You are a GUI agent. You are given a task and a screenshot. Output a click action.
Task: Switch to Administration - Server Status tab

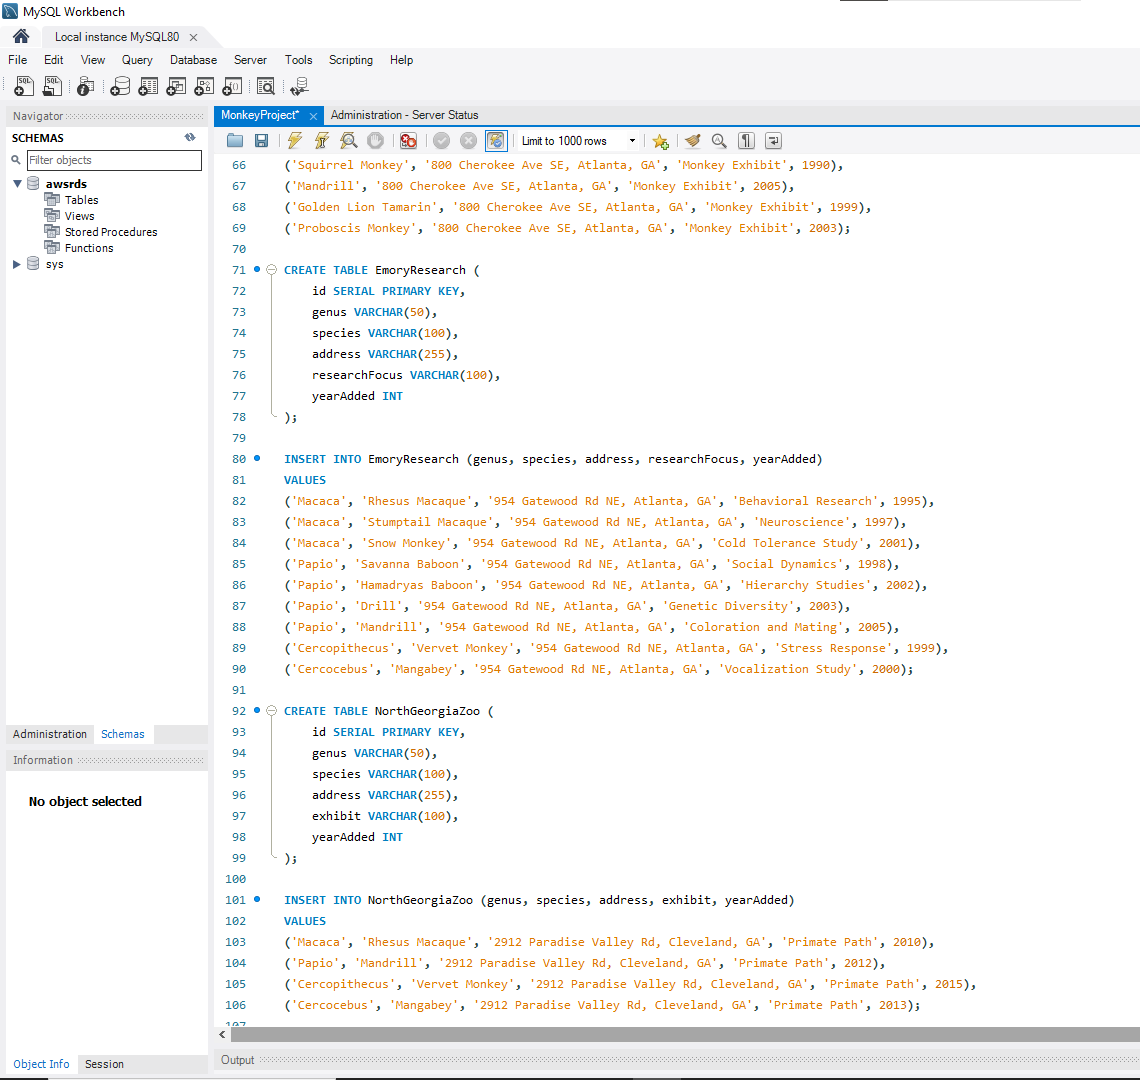click(x=404, y=115)
